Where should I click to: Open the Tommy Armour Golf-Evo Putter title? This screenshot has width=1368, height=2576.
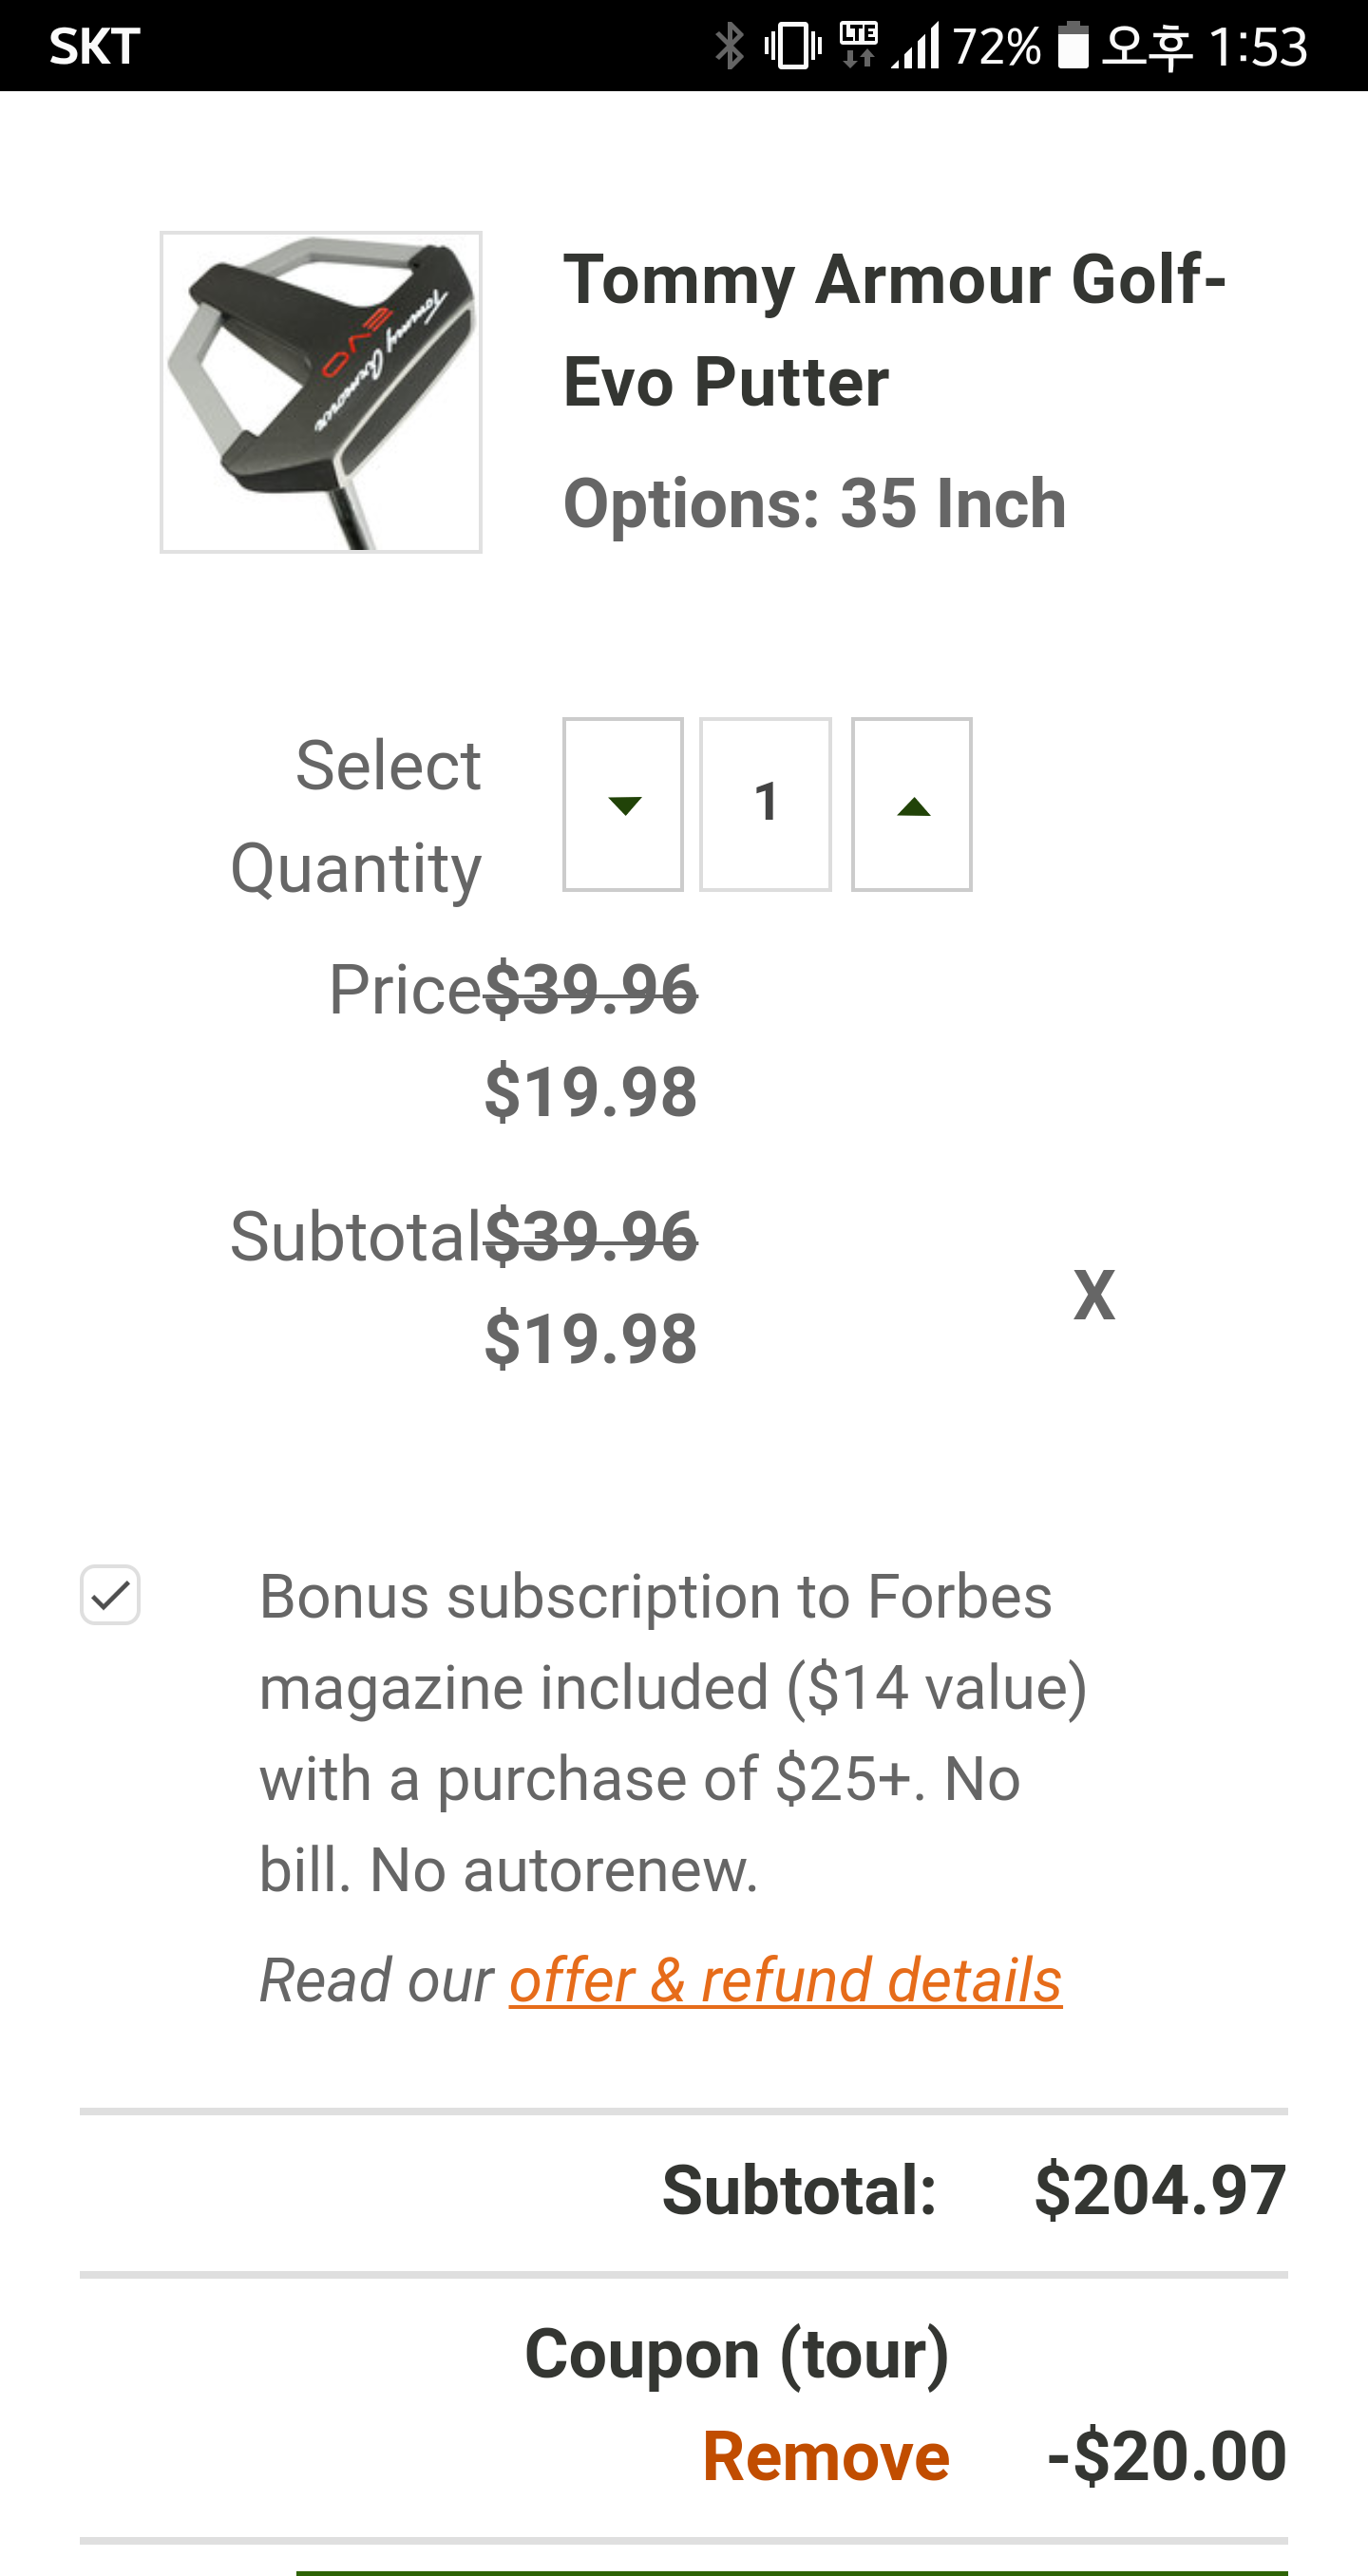tap(893, 330)
